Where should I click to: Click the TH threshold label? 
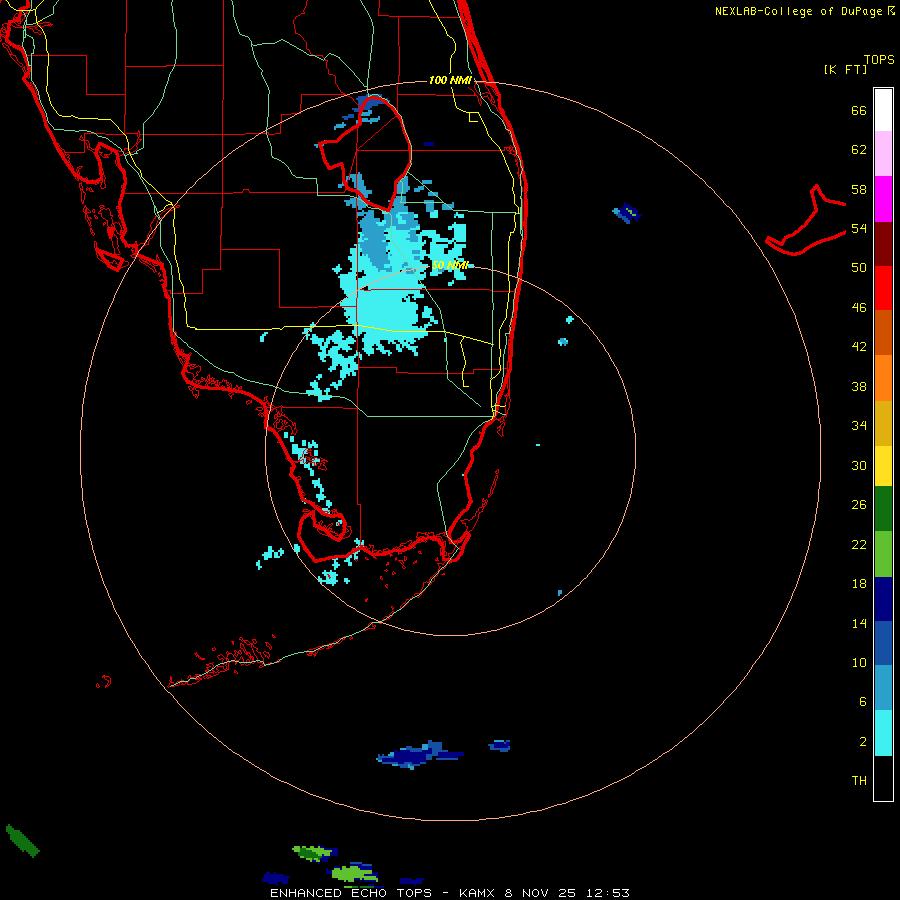859,781
